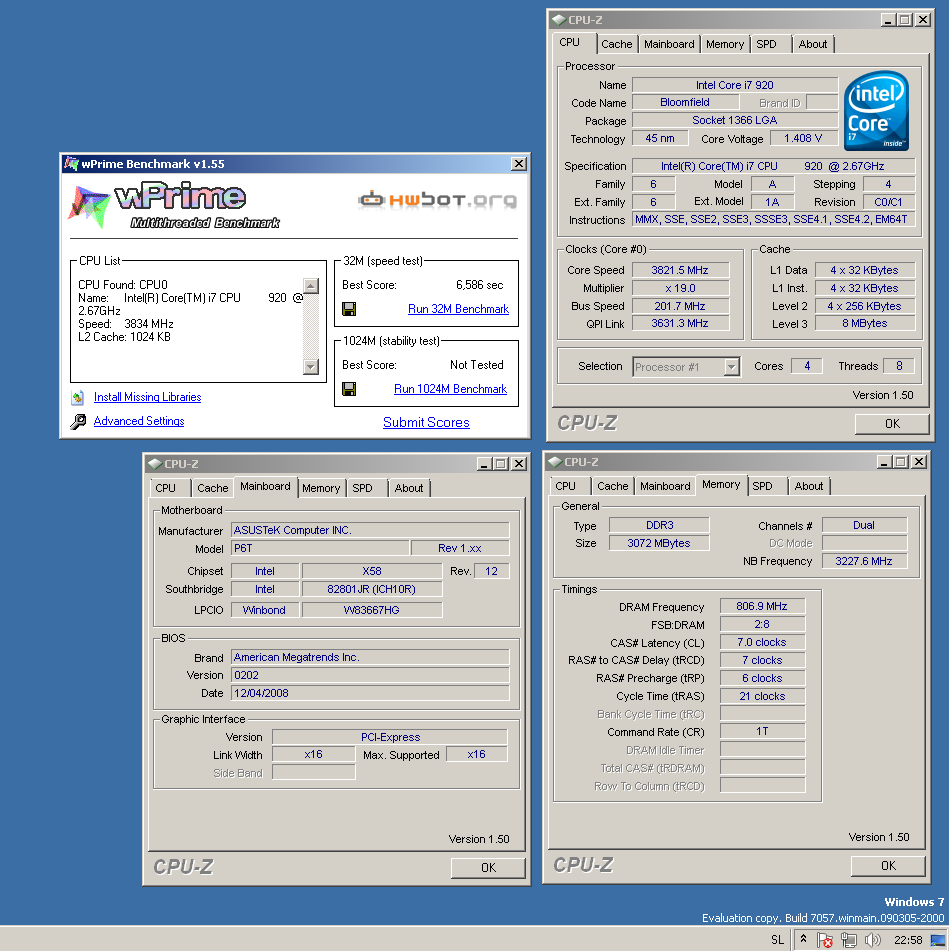Open About tab in top CPU-Z window
Screen dimensions: 949x951
click(813, 44)
